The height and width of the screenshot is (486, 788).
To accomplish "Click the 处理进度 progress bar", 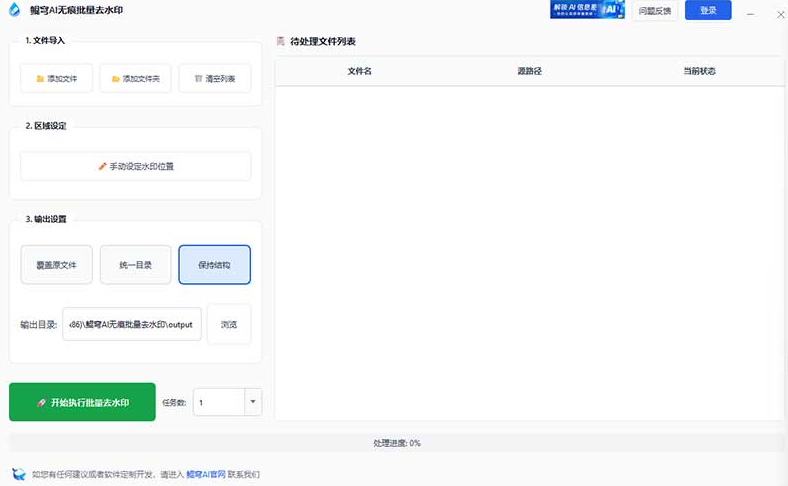I will (x=397, y=443).
